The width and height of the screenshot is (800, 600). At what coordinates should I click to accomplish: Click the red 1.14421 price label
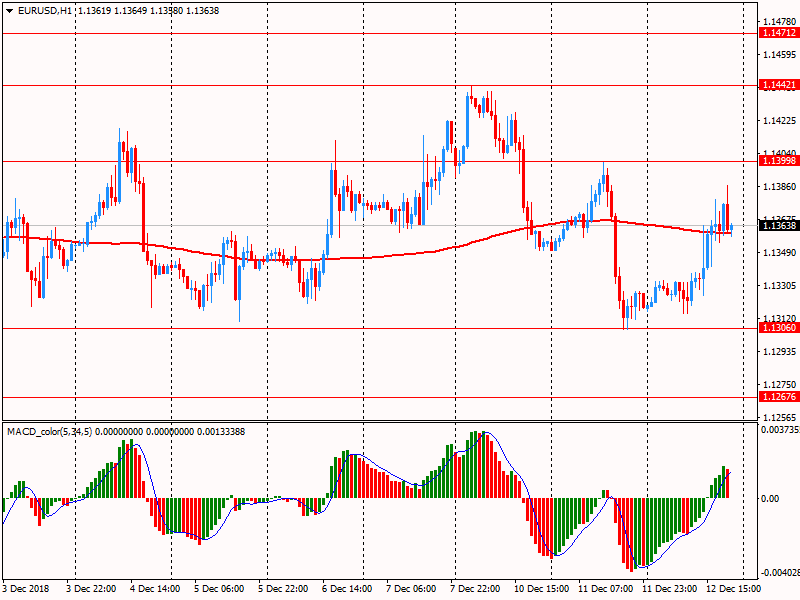(778, 86)
